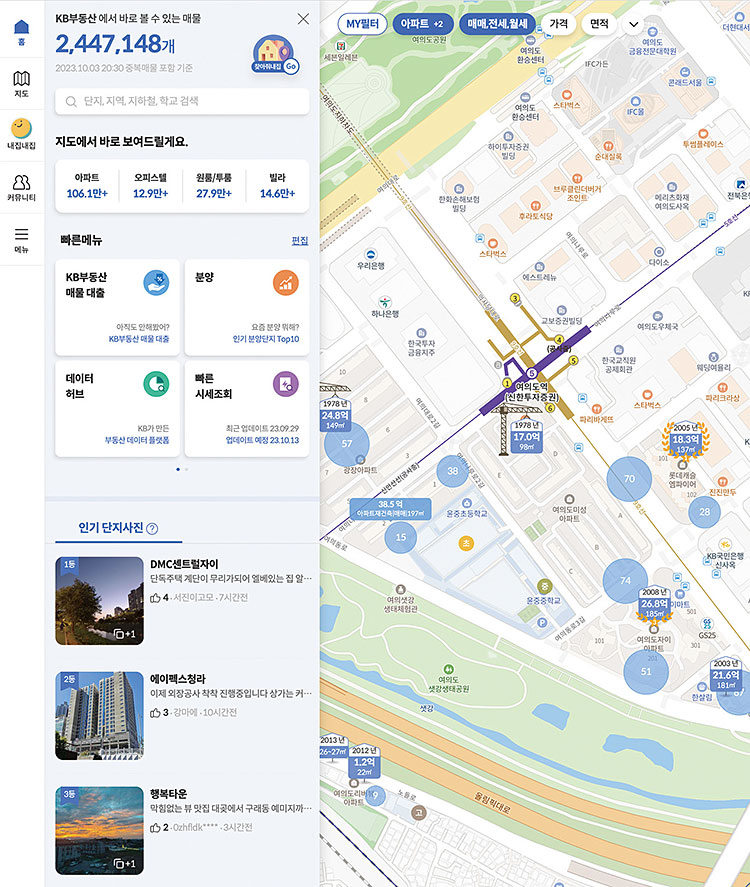Viewport: 750px width, 887px height.
Task: Like the 행복타운 post thumbs-up
Action: 155,827
